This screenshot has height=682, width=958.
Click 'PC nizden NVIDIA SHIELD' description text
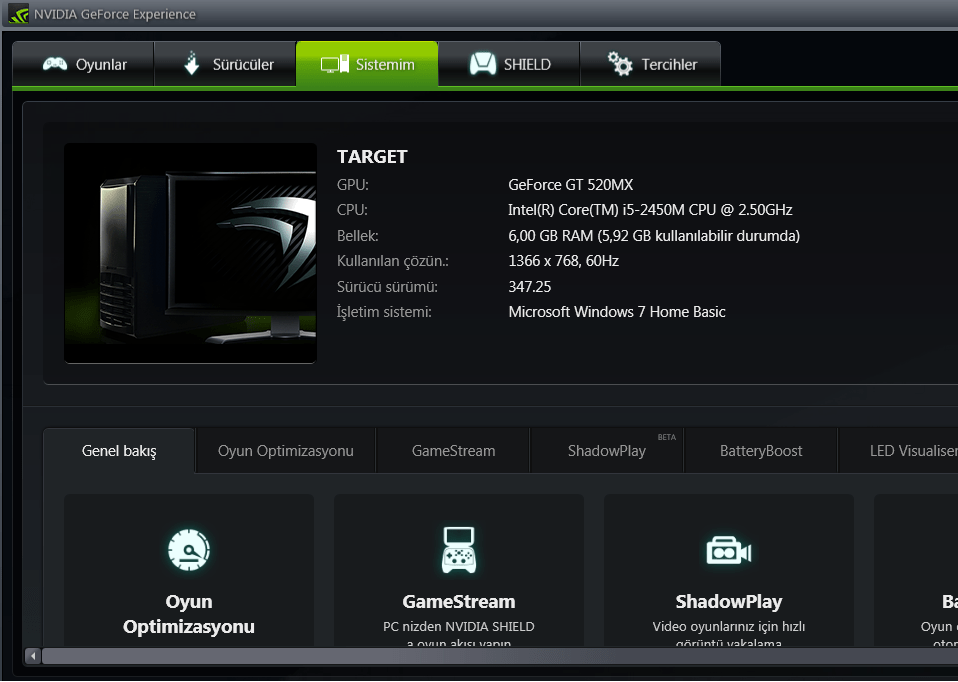[x=459, y=626]
